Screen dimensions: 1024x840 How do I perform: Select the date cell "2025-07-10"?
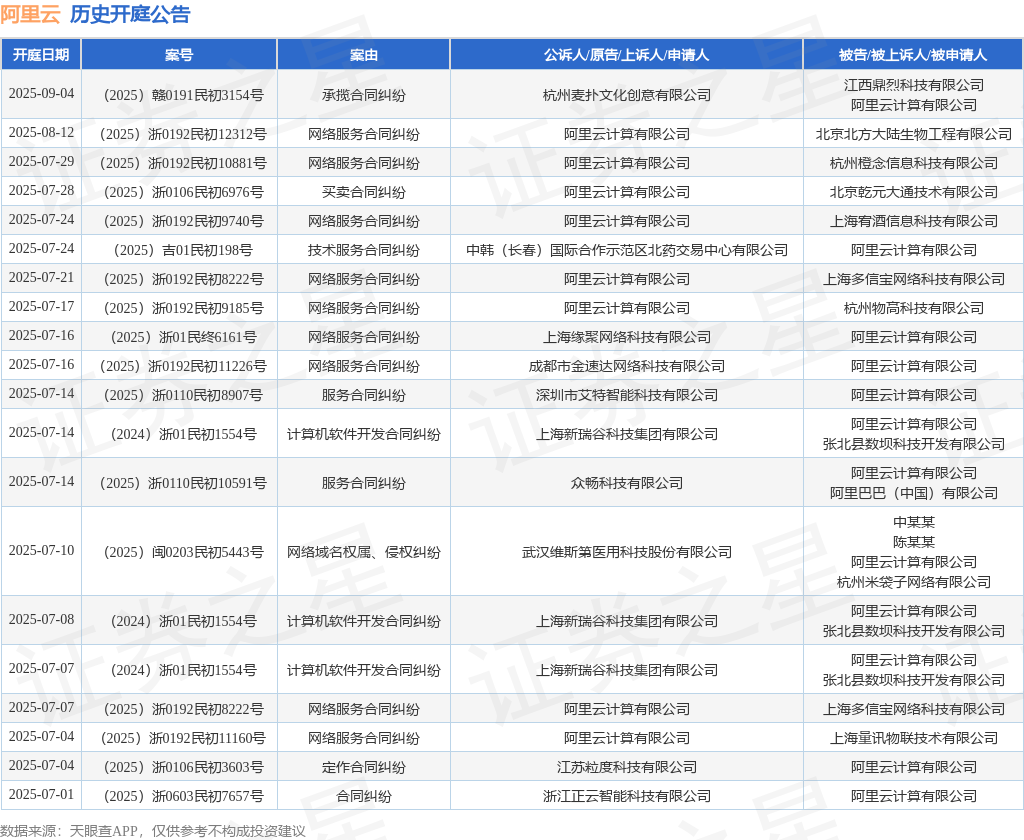(41, 551)
